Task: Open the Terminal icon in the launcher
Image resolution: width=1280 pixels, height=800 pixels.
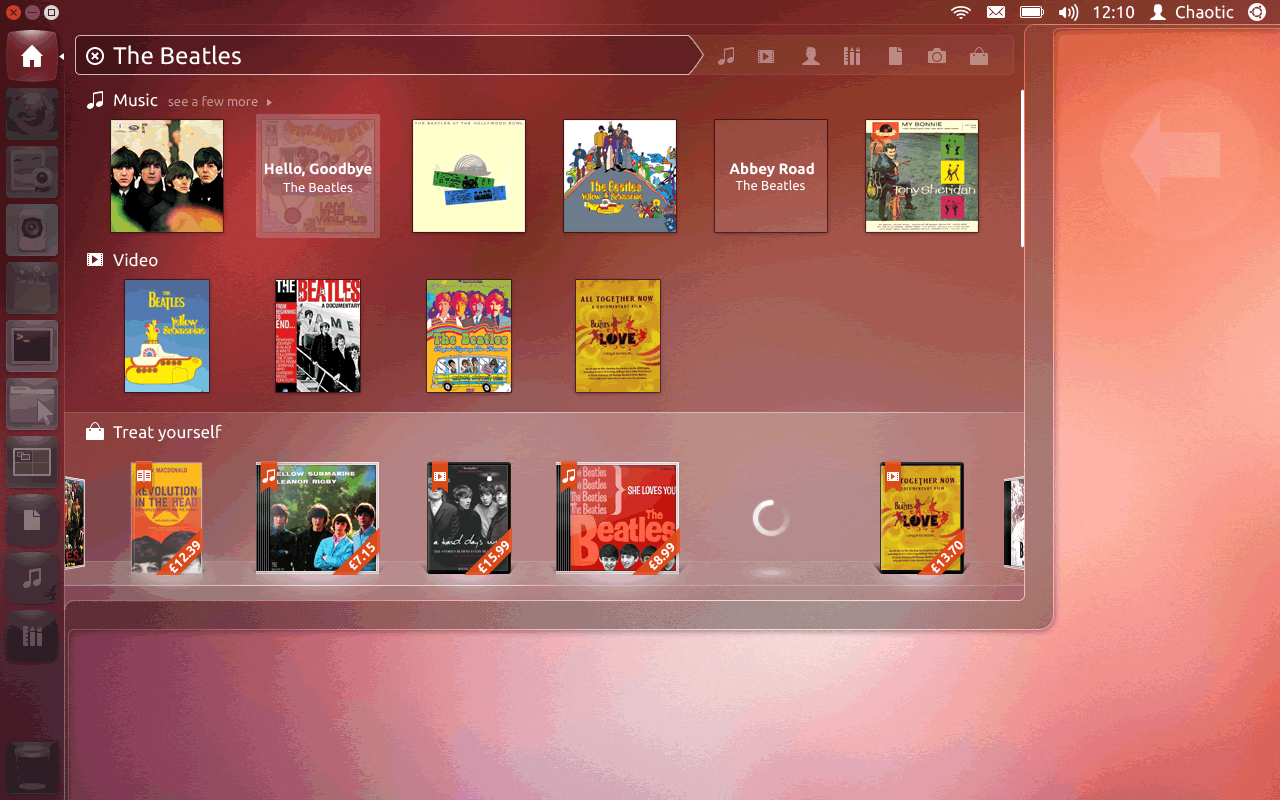Action: [32, 346]
